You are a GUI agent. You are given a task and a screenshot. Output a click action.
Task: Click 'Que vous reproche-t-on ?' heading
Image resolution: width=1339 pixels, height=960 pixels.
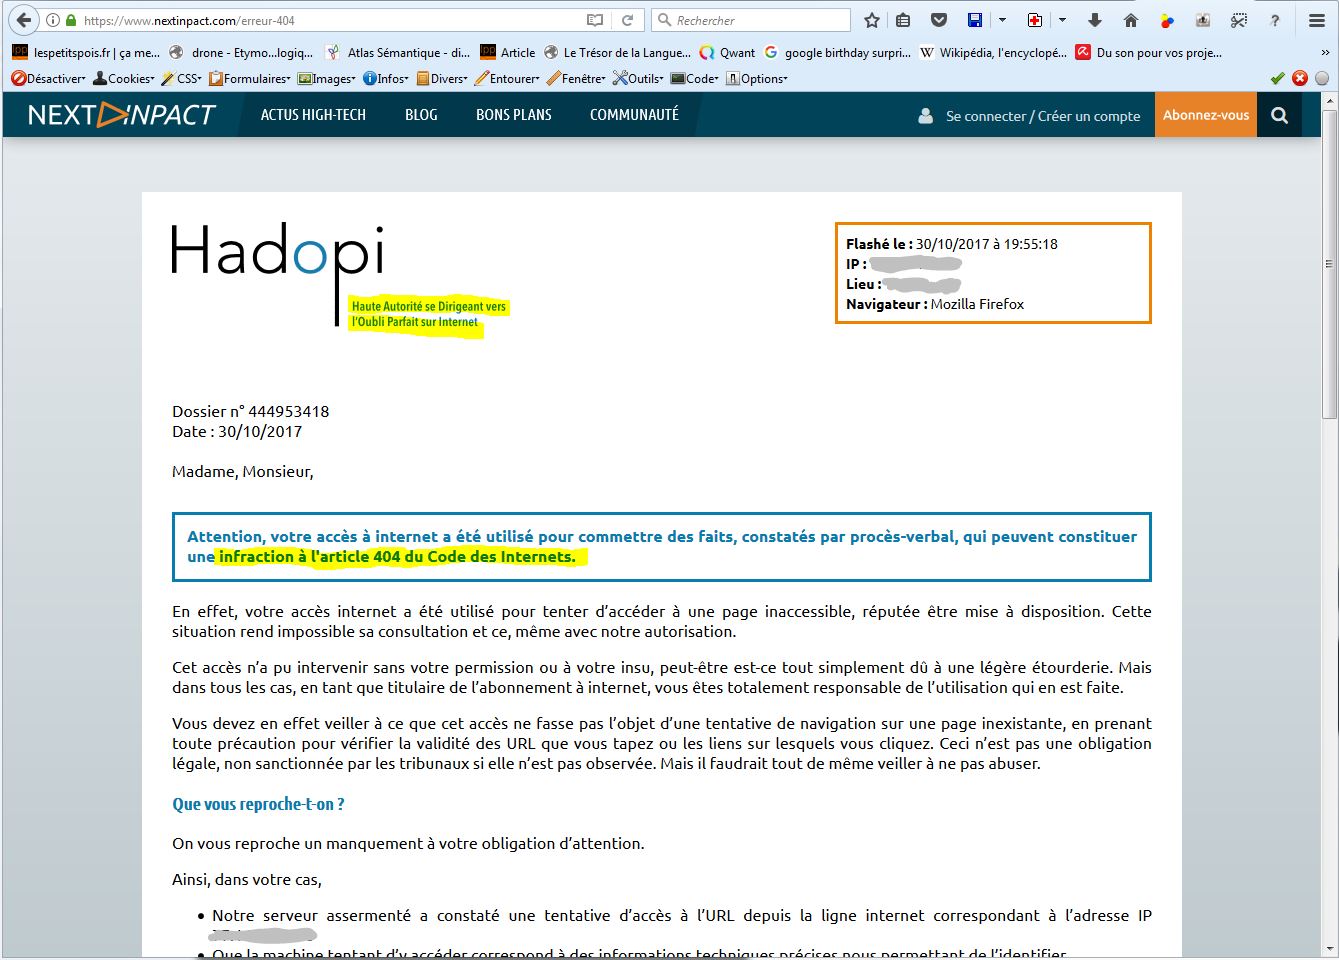(258, 804)
